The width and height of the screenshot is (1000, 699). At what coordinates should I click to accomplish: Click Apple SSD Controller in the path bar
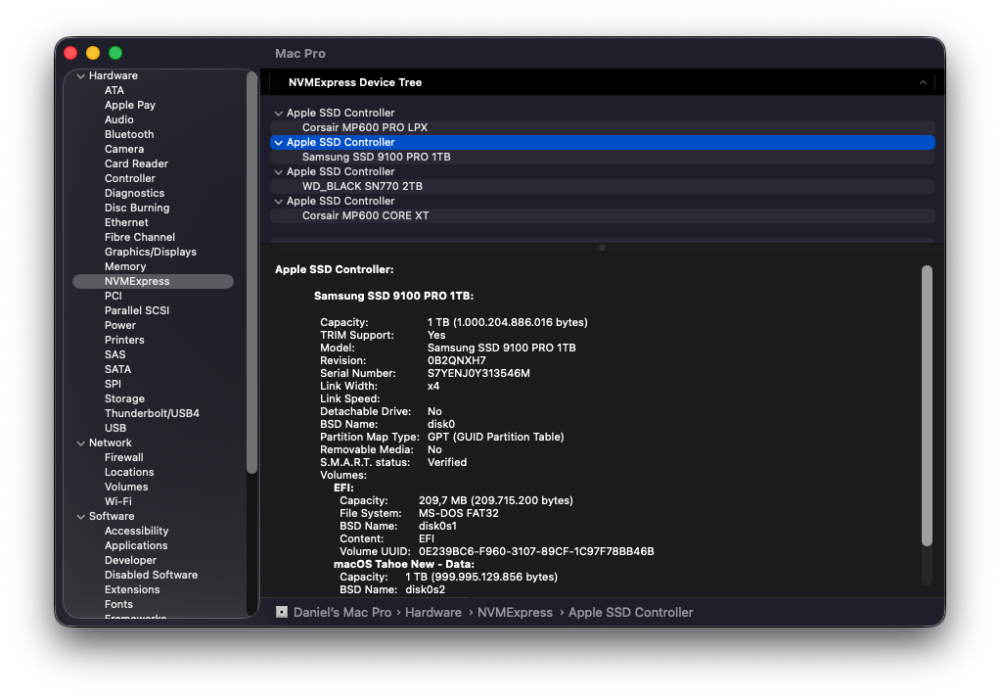coord(631,612)
